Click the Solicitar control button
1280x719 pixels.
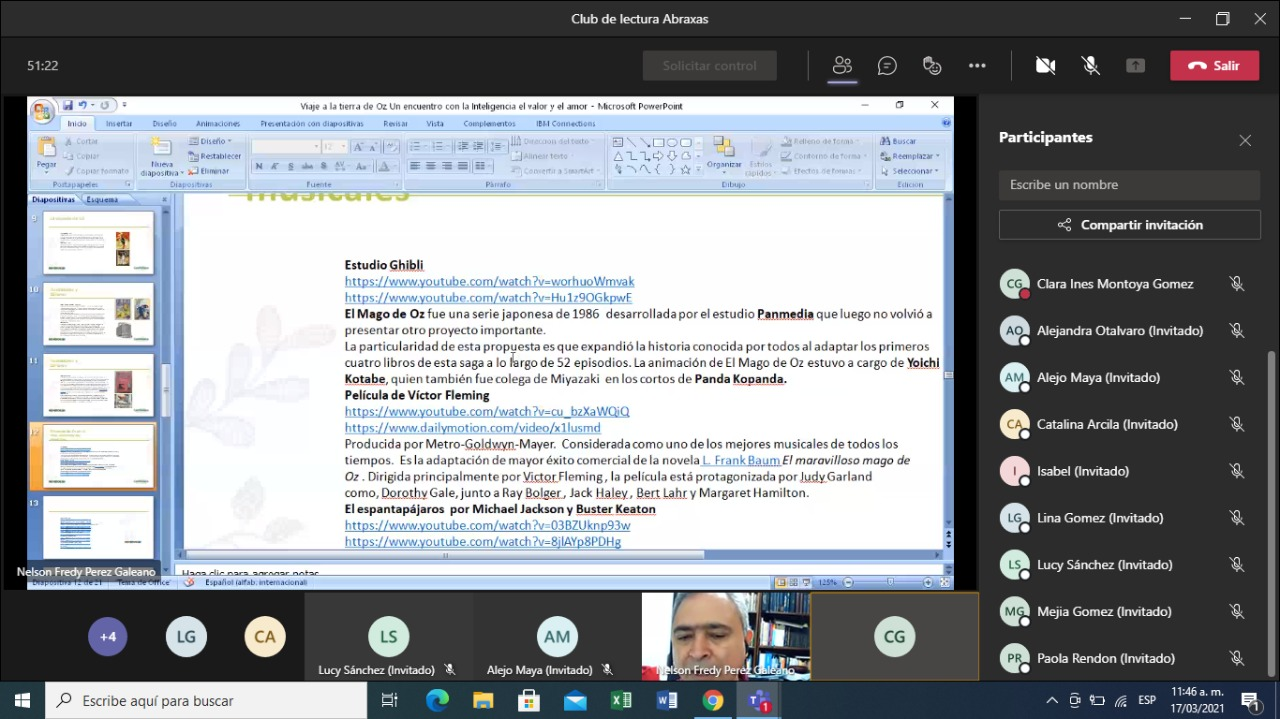point(710,66)
